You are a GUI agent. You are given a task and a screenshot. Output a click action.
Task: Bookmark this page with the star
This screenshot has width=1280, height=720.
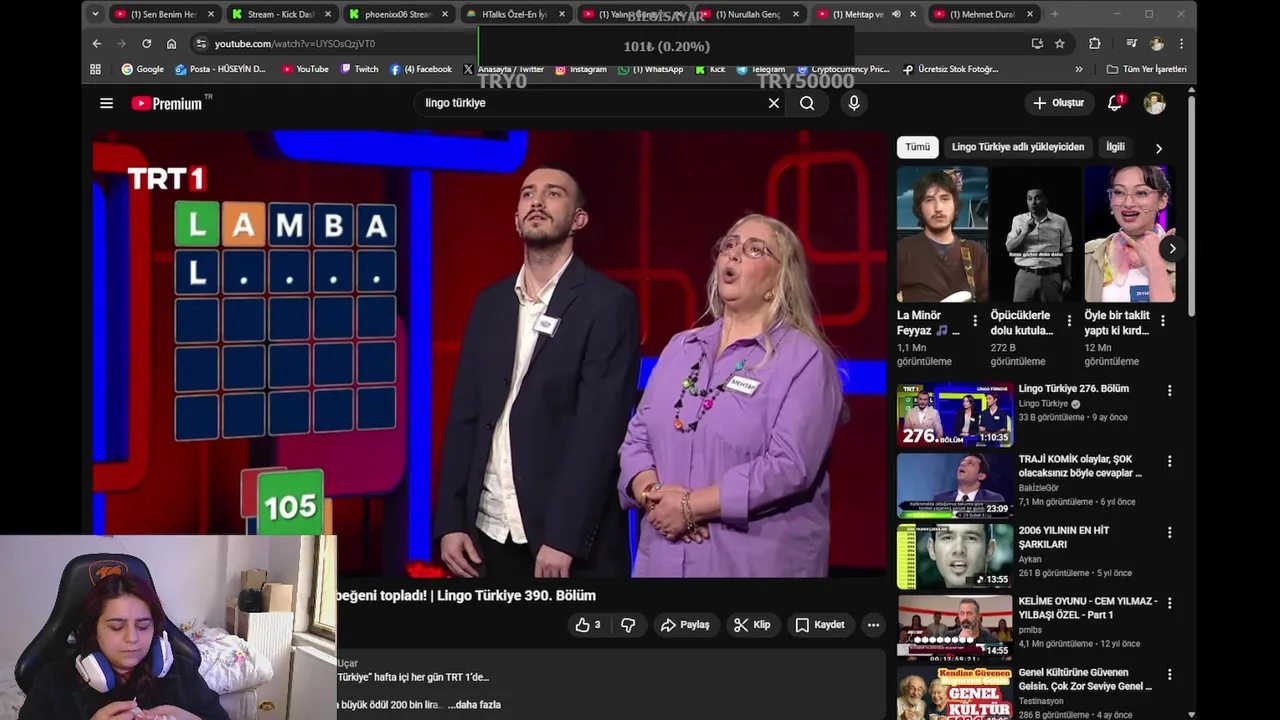tap(1060, 44)
